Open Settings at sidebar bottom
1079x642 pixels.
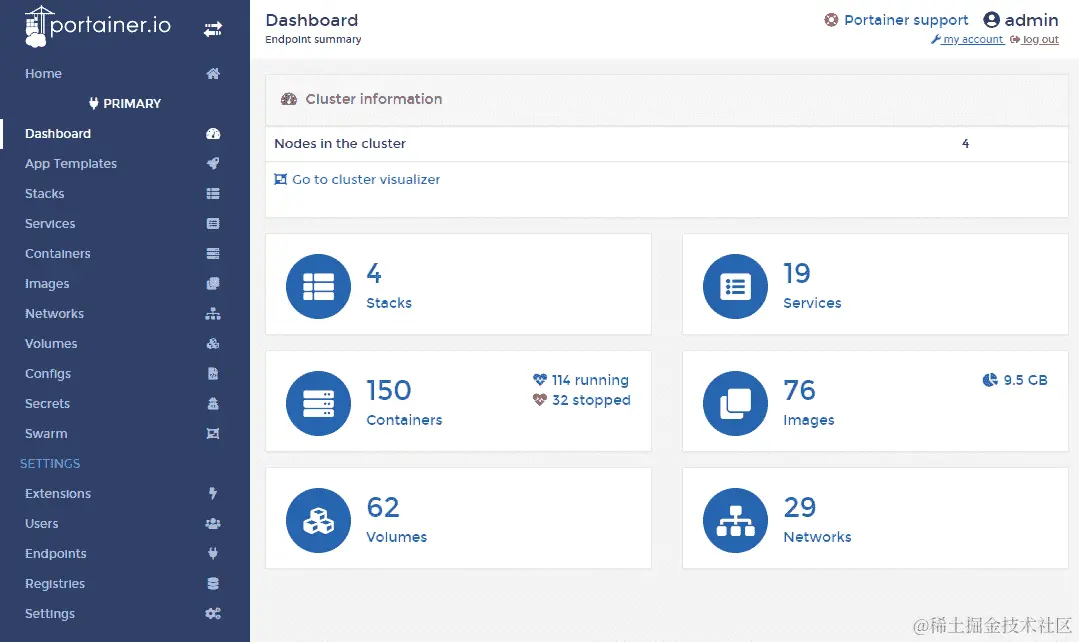click(x=50, y=613)
